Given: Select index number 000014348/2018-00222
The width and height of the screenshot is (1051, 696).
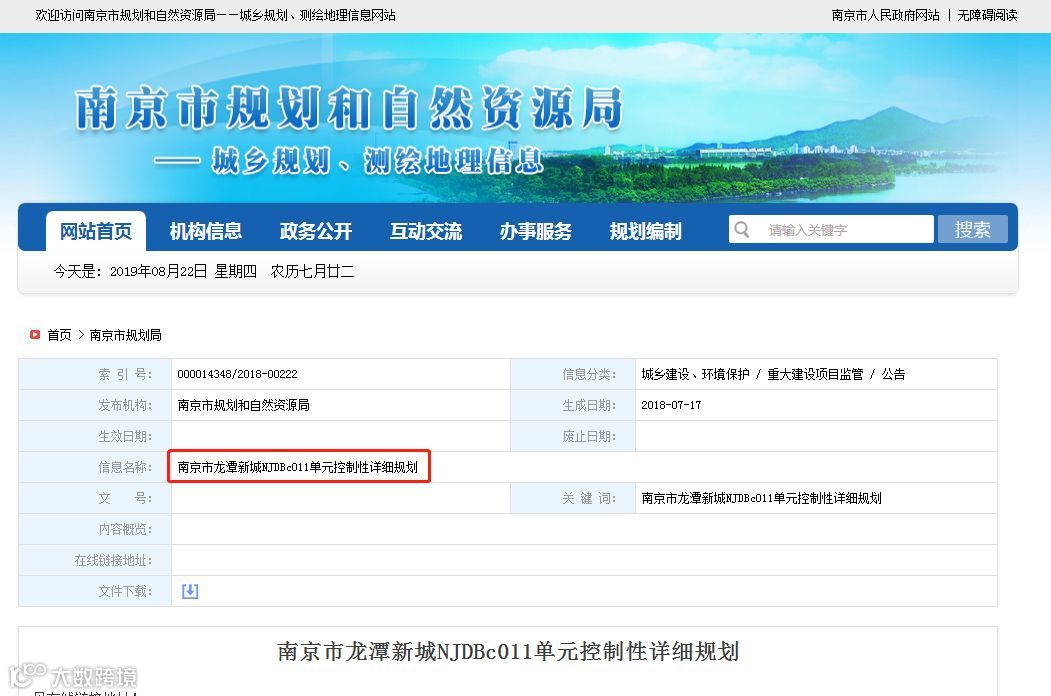Looking at the screenshot, I should click(x=237, y=374).
